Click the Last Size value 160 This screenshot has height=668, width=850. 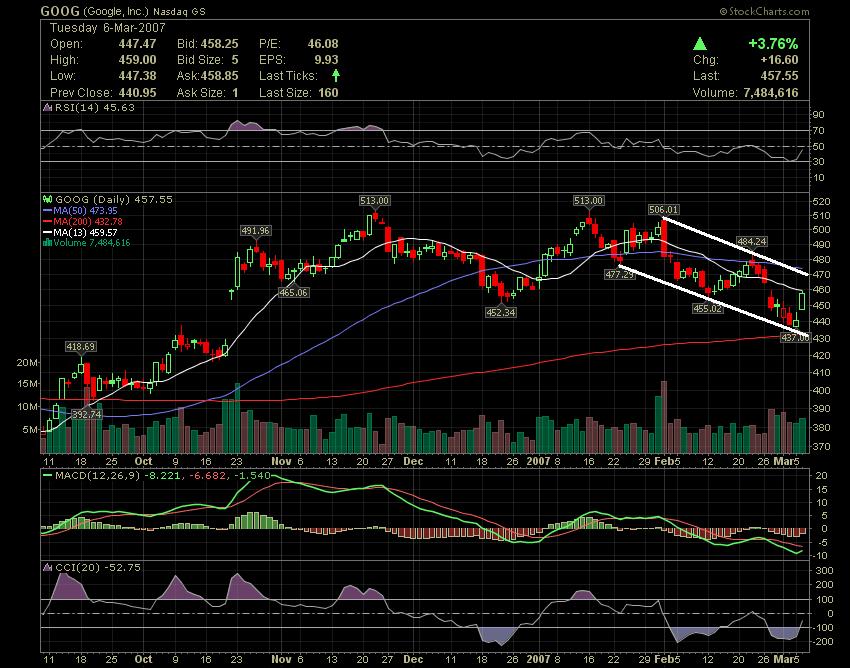(x=329, y=93)
